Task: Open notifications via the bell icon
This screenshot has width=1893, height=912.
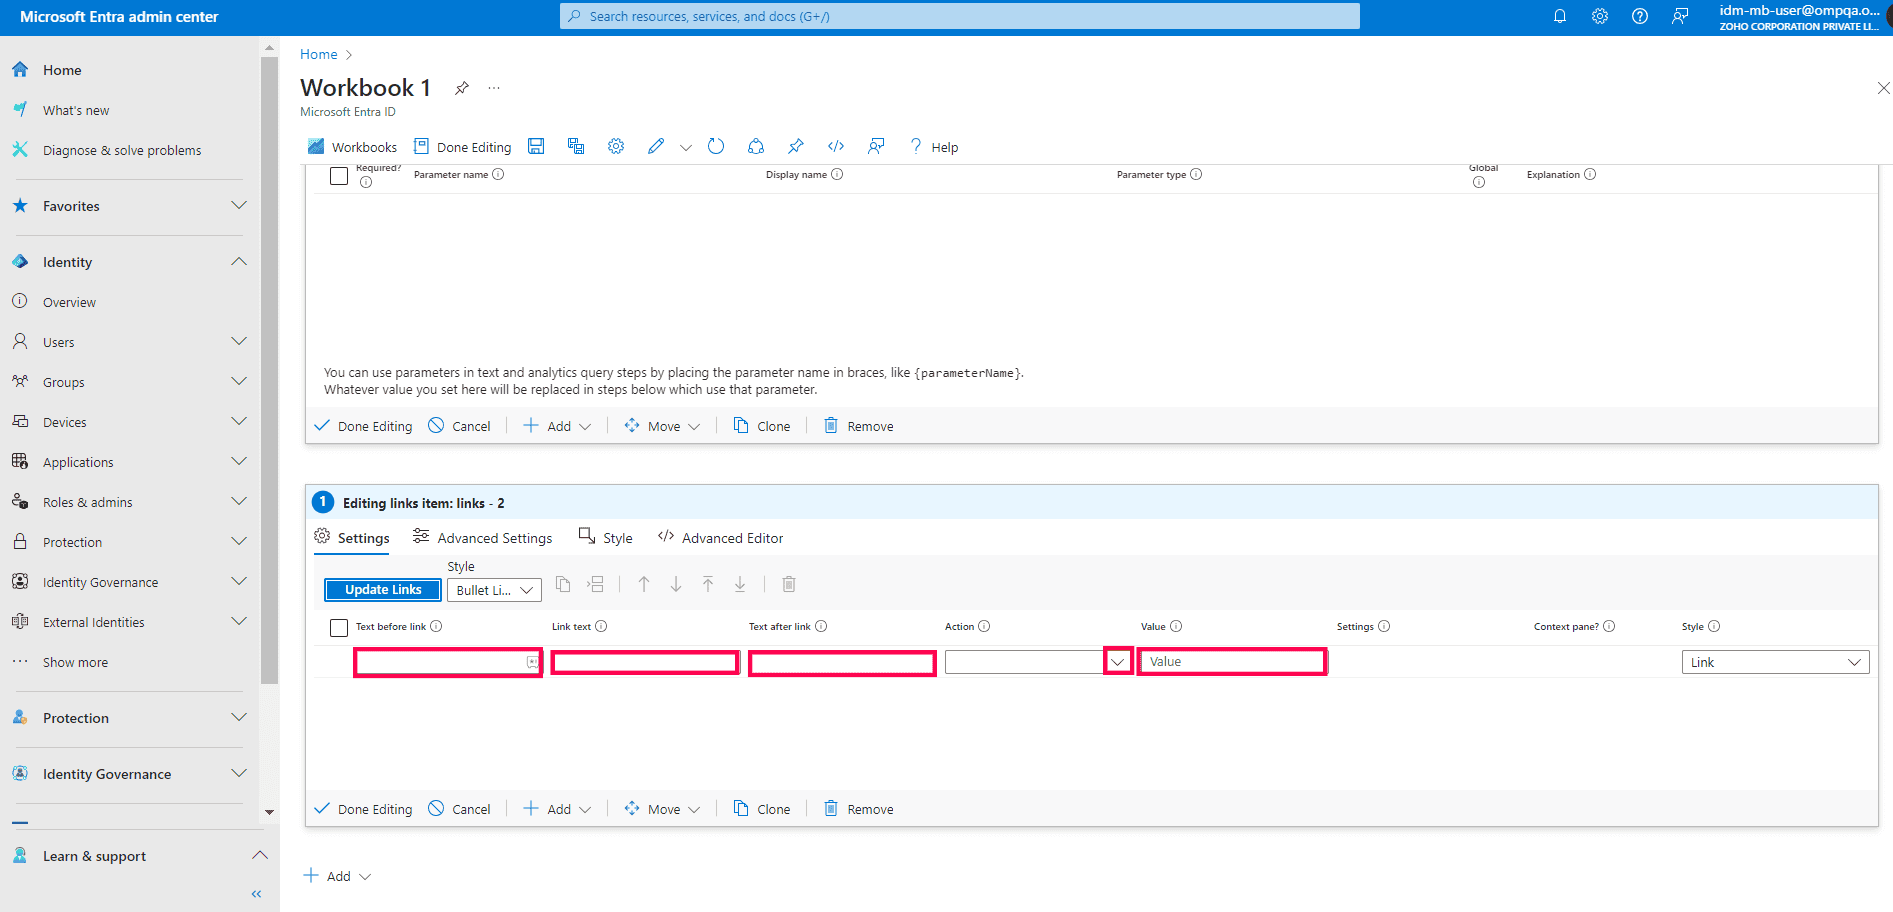Action: tap(1559, 16)
